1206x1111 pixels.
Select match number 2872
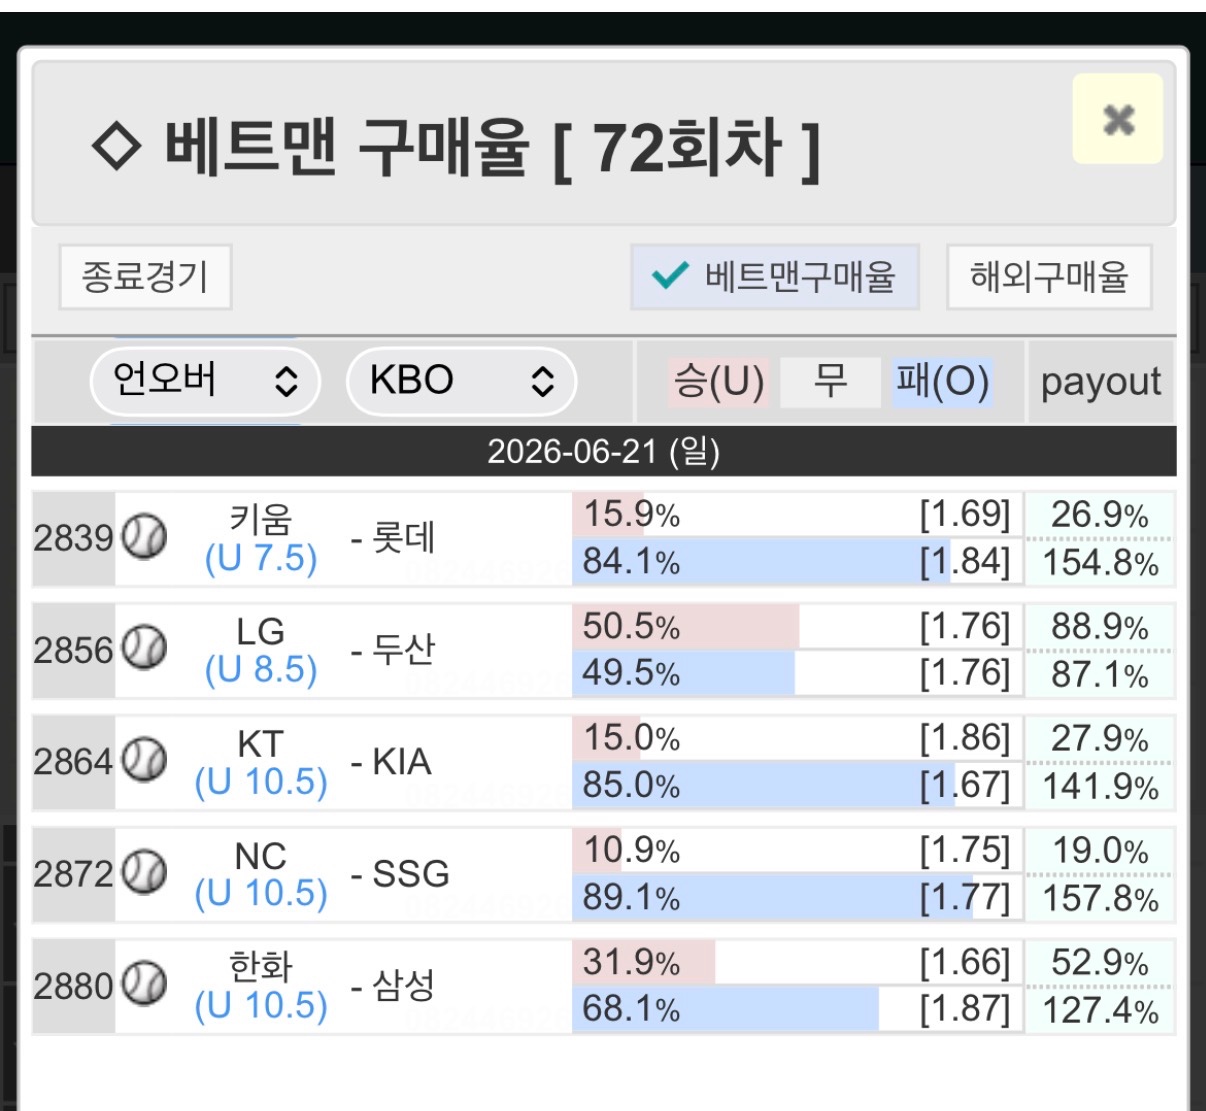click(x=73, y=874)
